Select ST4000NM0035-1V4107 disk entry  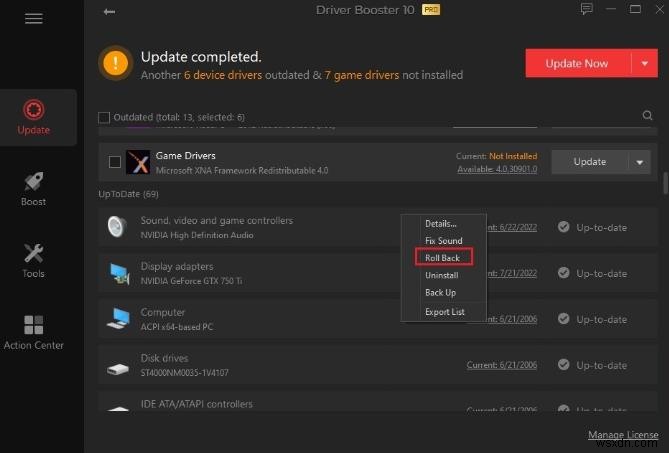[x=184, y=373]
